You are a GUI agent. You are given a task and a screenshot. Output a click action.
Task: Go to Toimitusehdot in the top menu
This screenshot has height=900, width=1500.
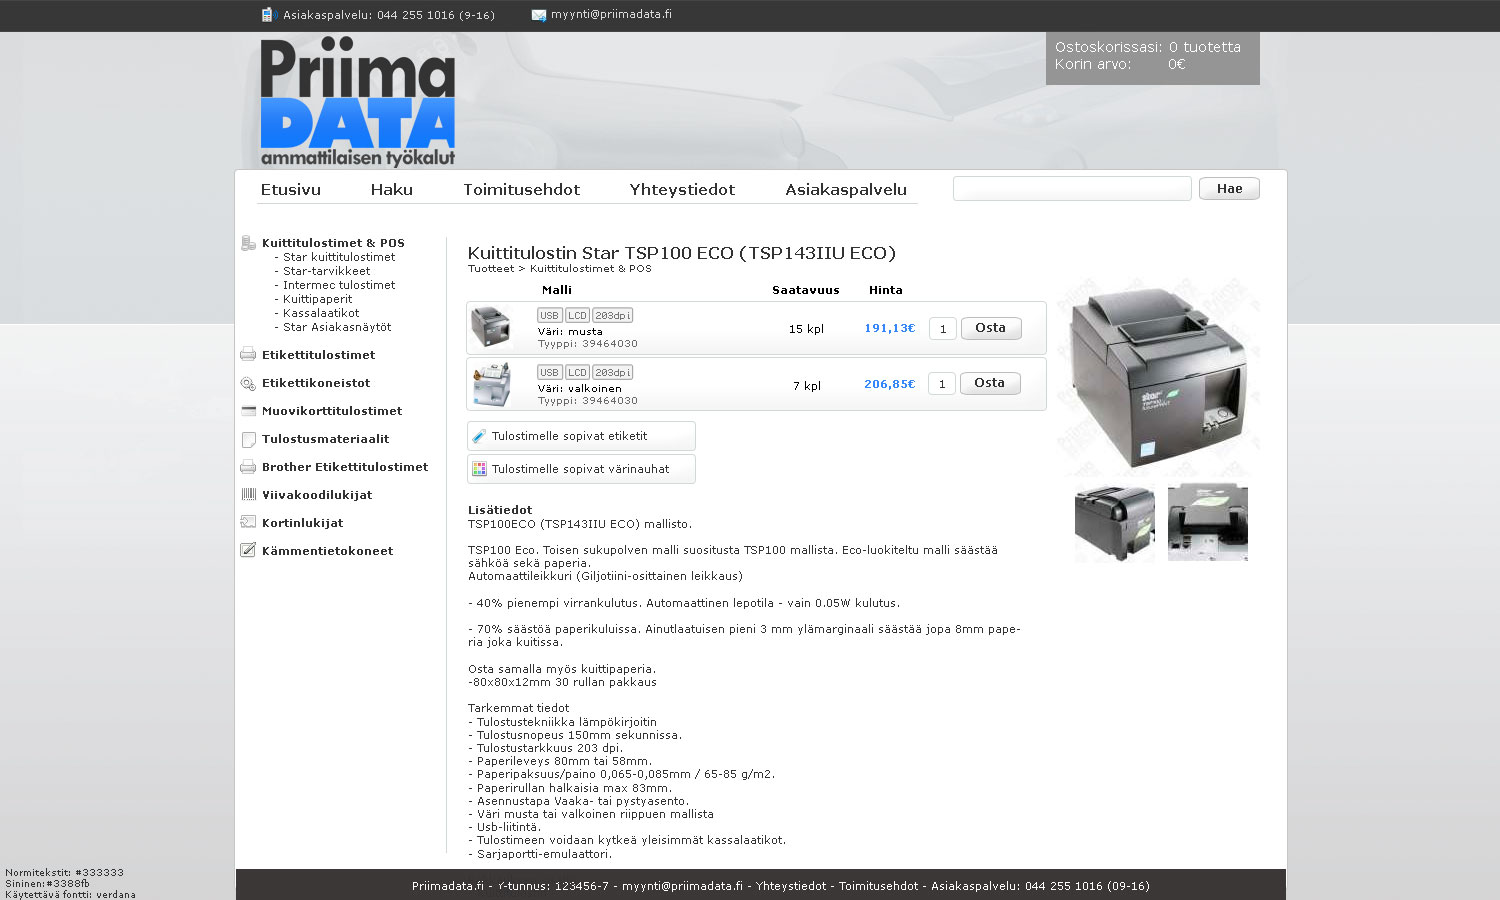point(522,190)
